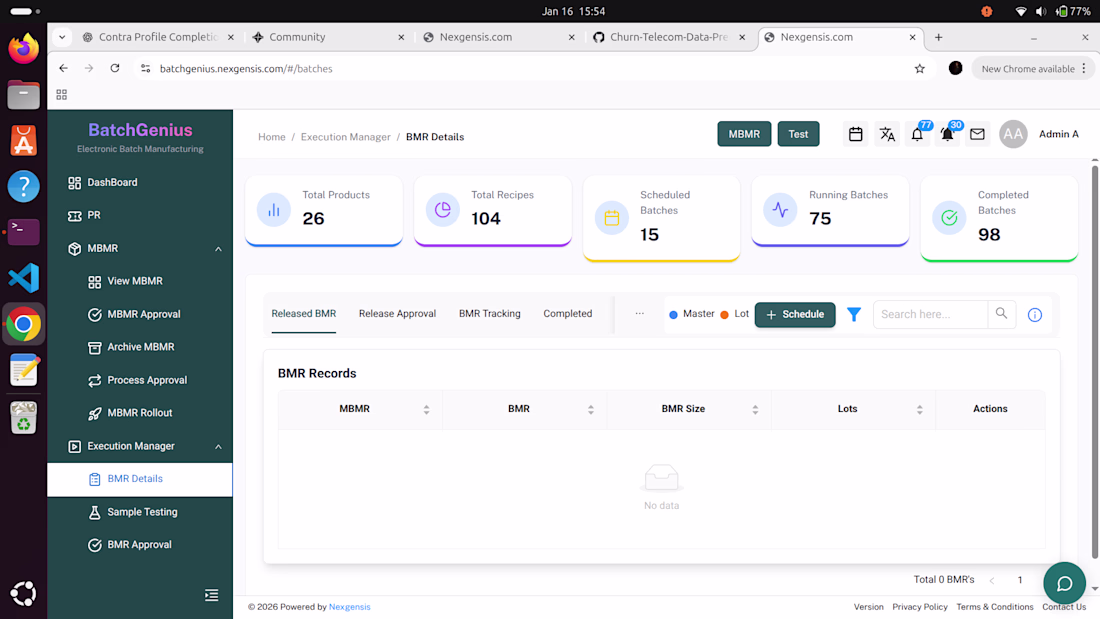Screen dimensions: 1100x619
Task: Toggle sorting on MBMR column
Action: point(426,409)
